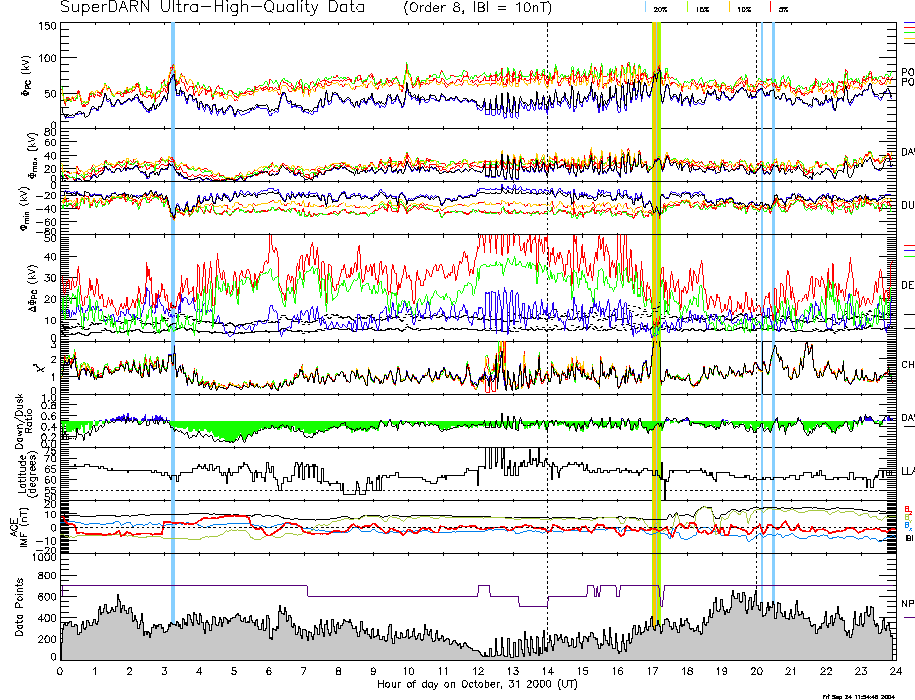Screen dimensions: 915x700
Task: Select the light blue marker bar near hour 3
Action: tap(173, 323)
